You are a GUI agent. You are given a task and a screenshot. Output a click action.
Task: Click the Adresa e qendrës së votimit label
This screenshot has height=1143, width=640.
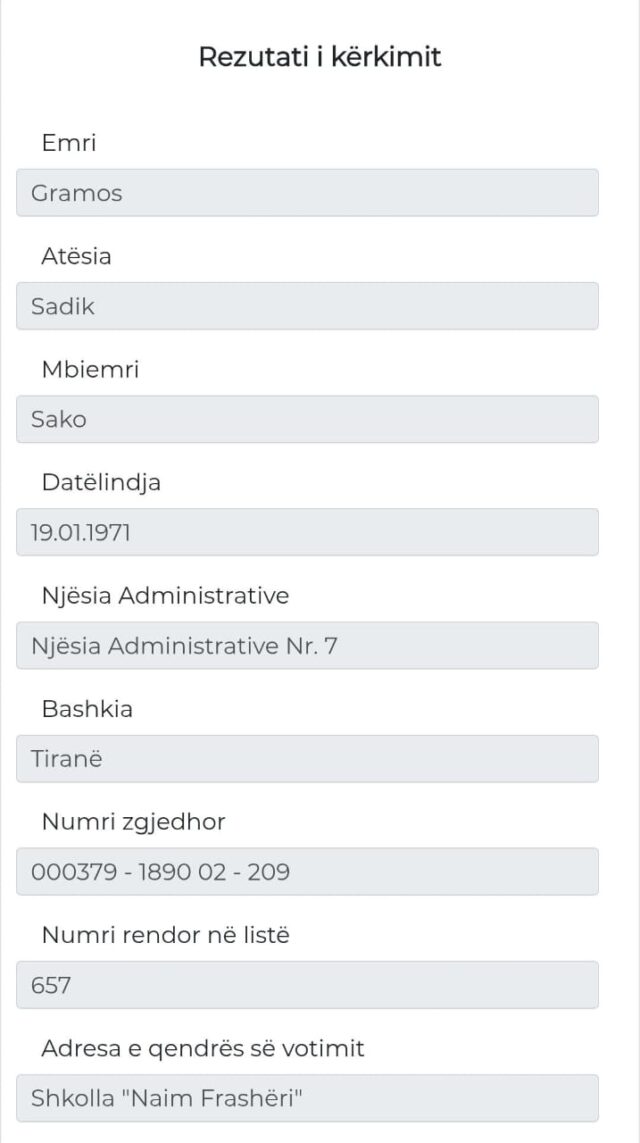point(203,1048)
